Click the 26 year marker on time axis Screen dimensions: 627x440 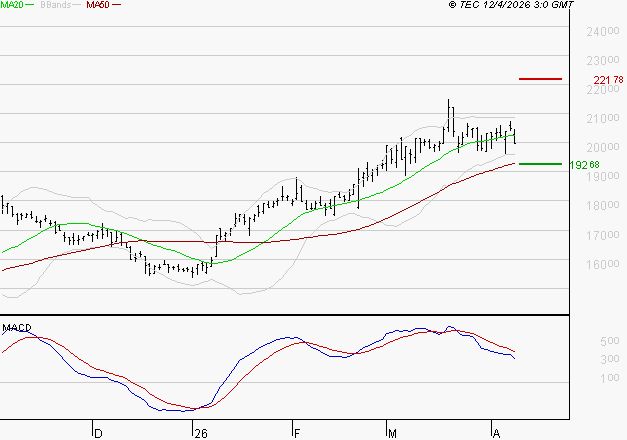pyautogui.click(x=201, y=434)
